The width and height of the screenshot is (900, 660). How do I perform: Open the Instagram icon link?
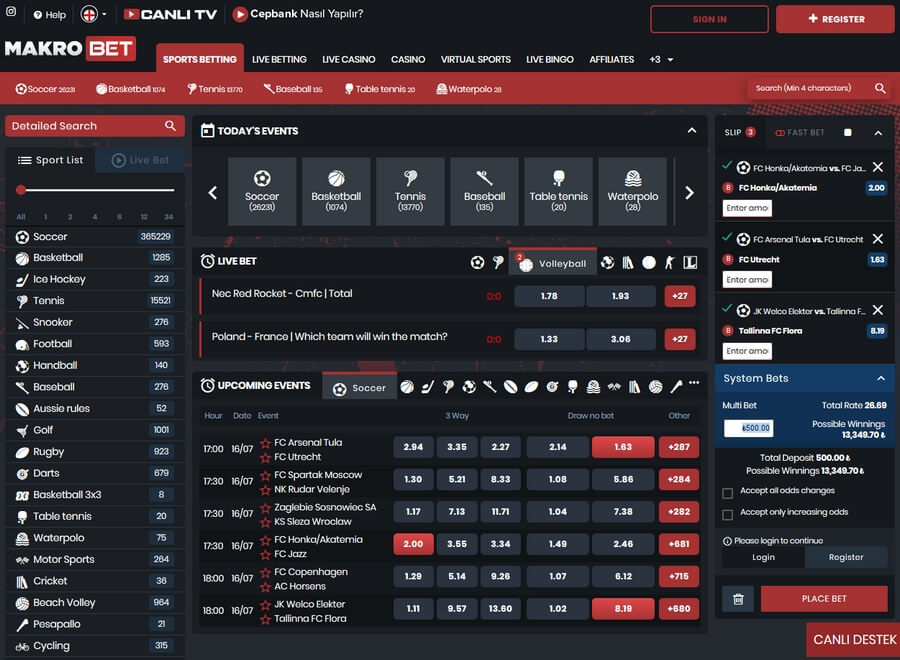[x=11, y=11]
